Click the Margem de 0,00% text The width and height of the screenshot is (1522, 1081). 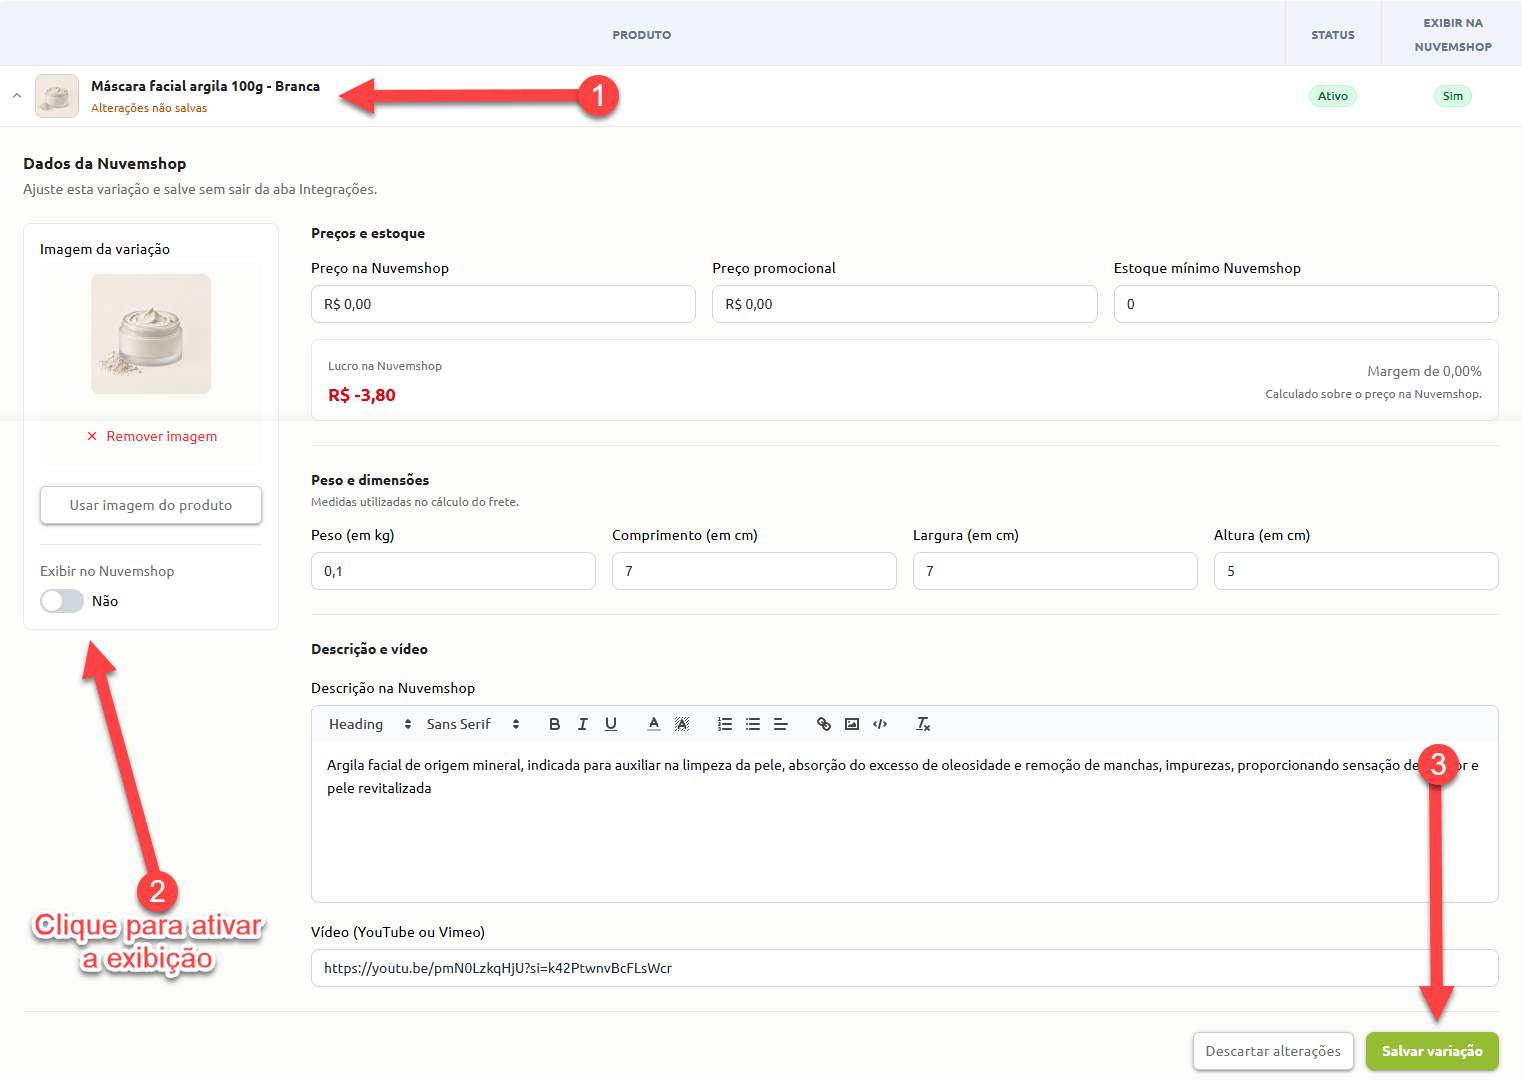pos(1424,371)
